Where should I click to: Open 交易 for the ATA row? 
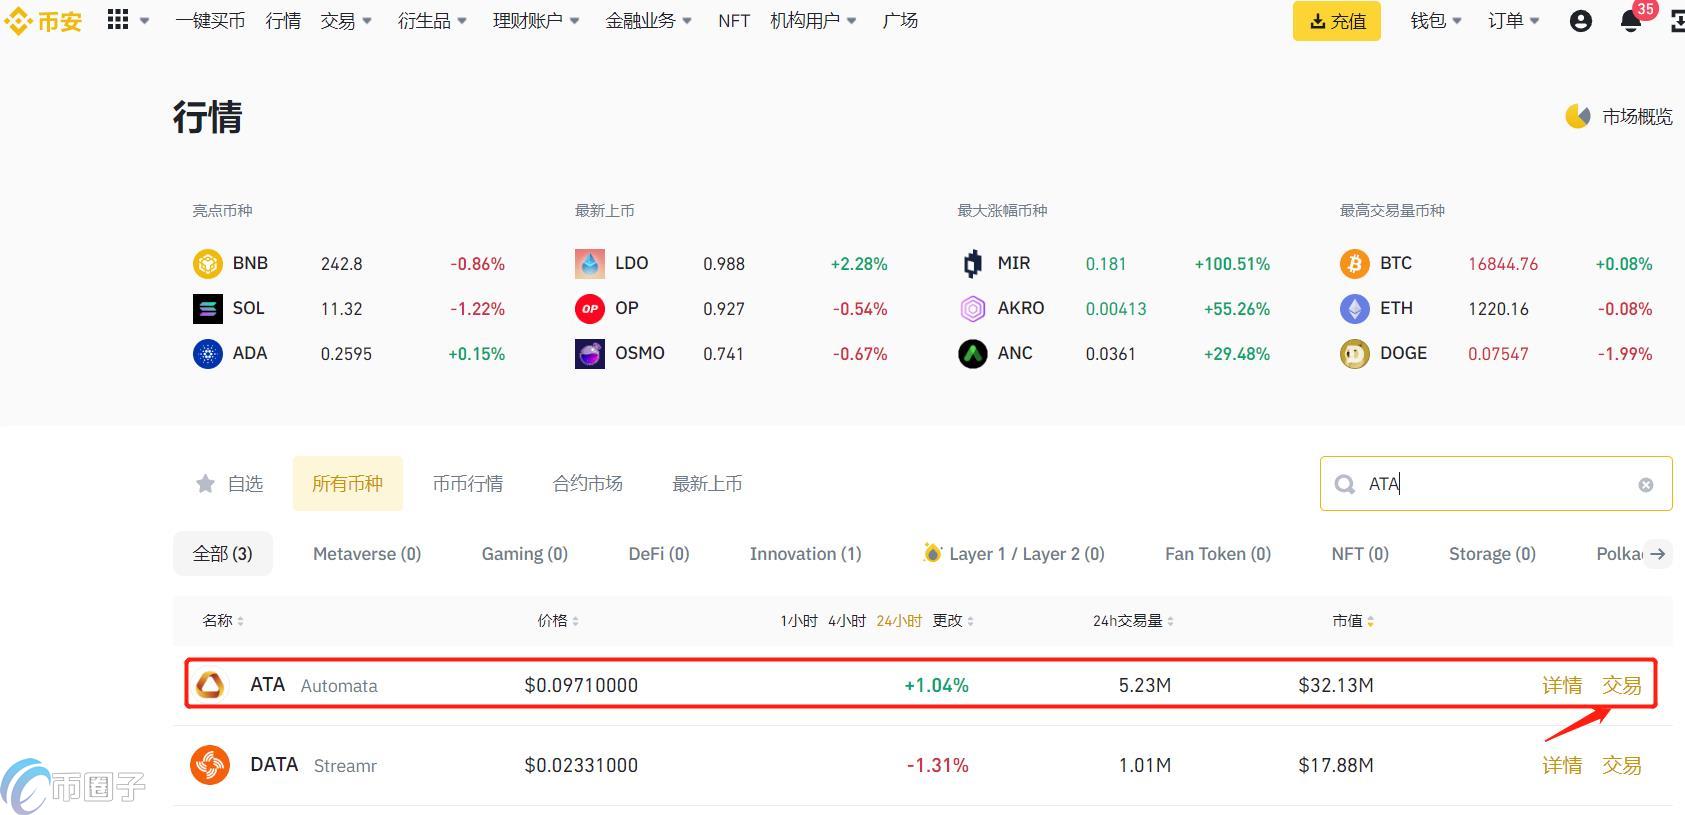(x=1622, y=685)
